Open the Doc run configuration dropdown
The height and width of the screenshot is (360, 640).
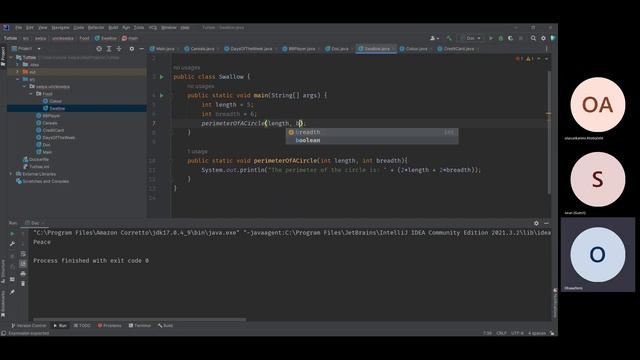[x=471, y=38]
